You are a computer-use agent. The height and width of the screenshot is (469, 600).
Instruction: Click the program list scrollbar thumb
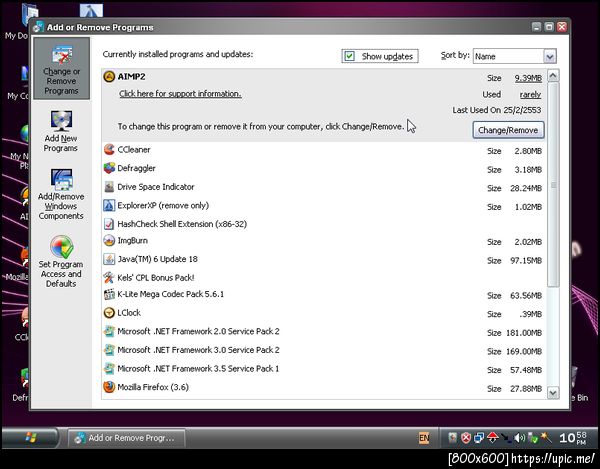click(553, 185)
